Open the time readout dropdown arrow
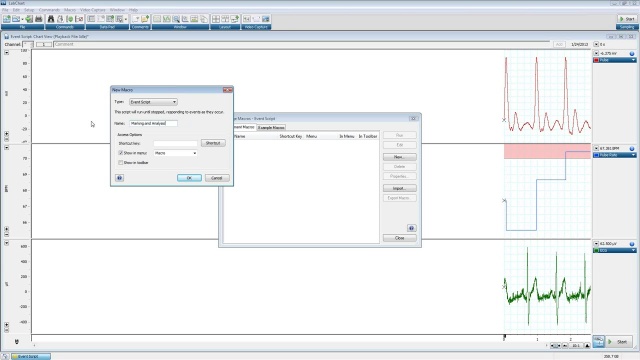 596,44
